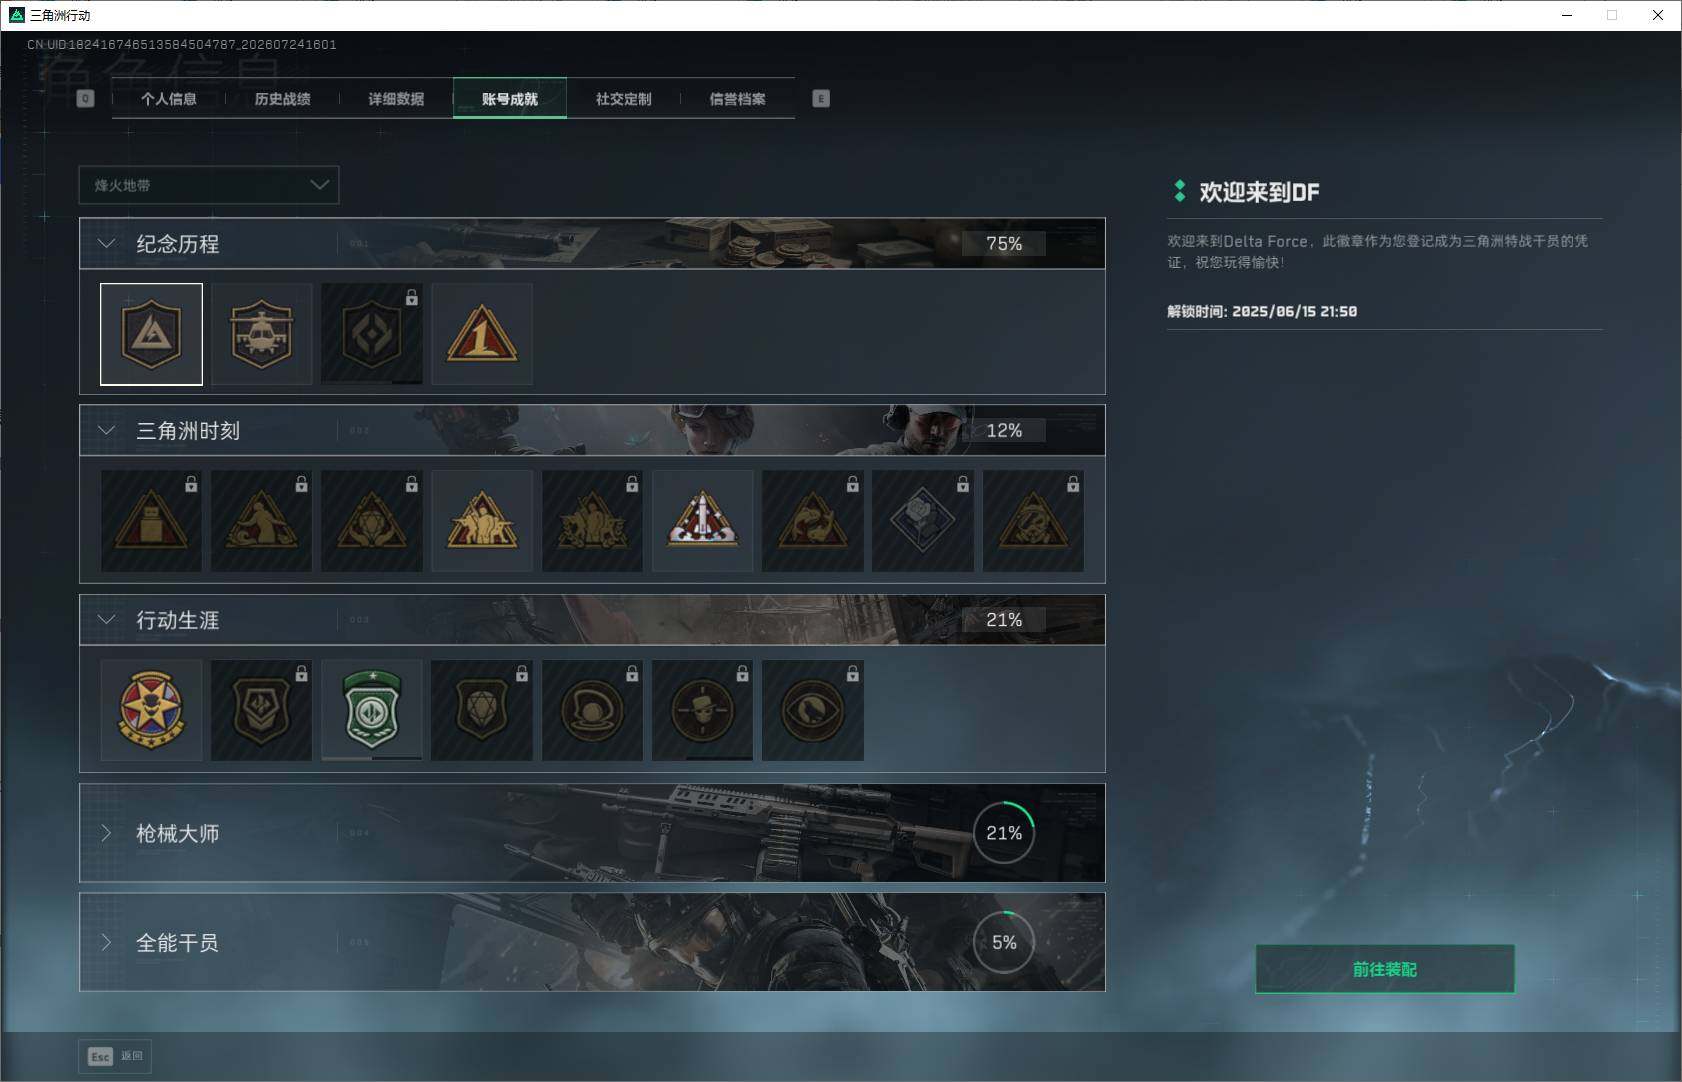
Task: Go to the 社交定制 tab
Action: pos(624,98)
